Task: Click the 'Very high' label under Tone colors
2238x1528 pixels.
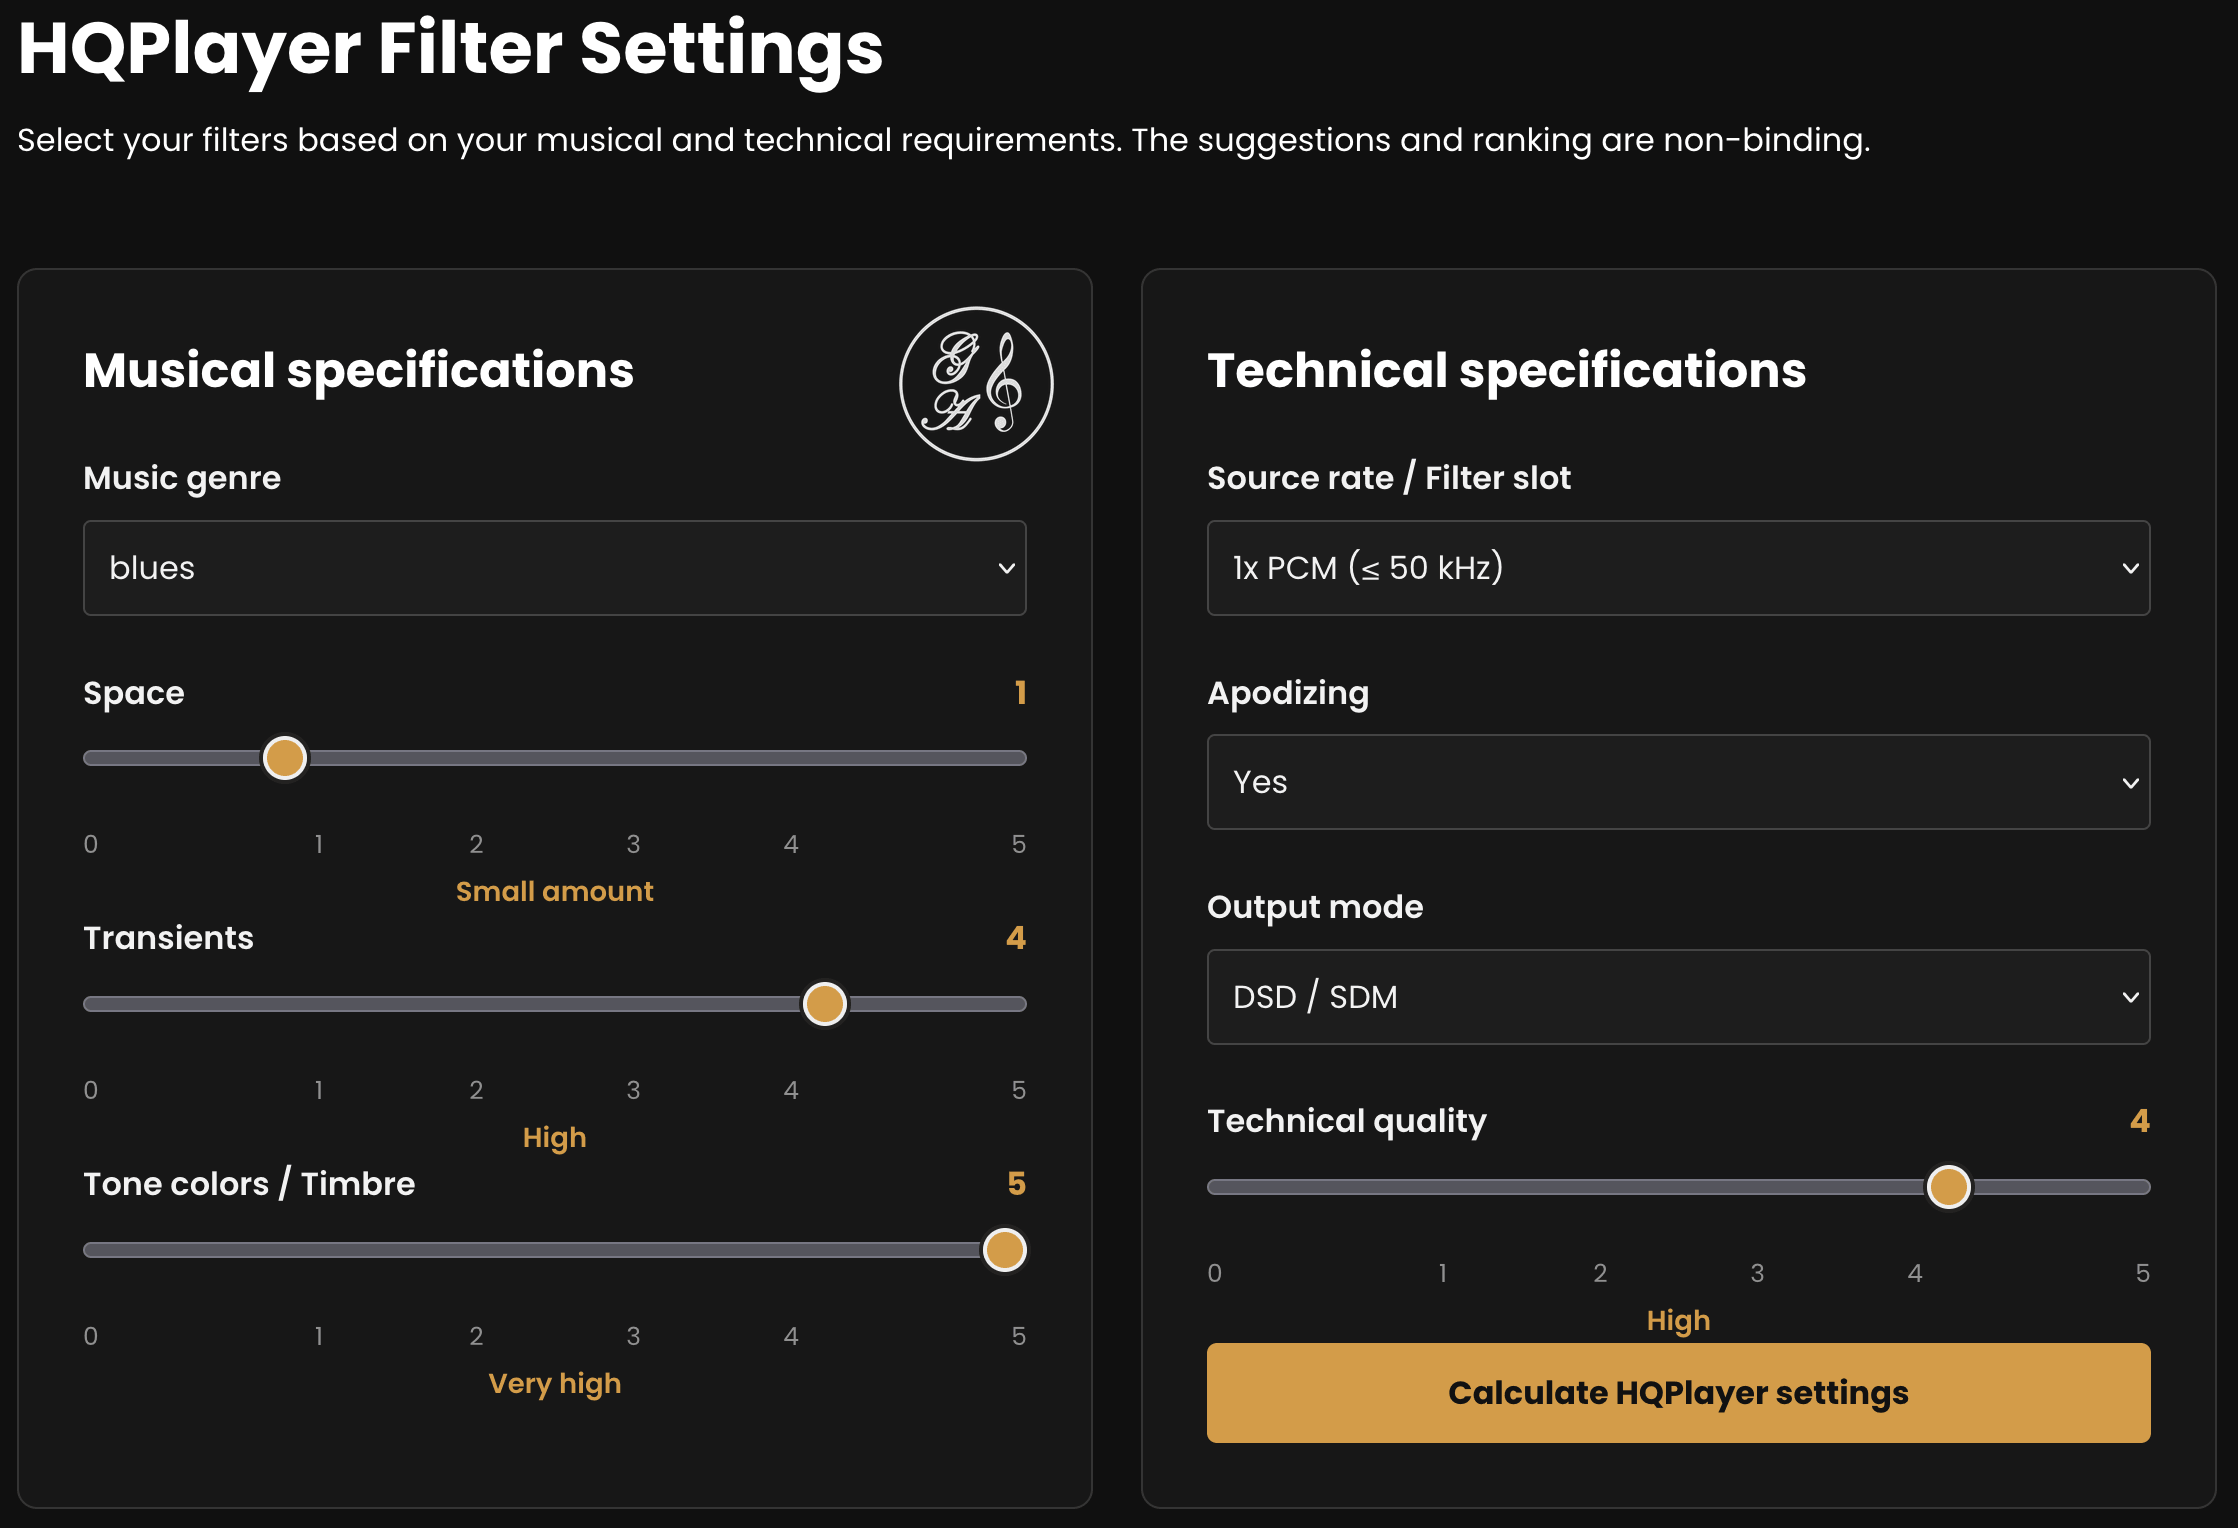Action: 555,1383
